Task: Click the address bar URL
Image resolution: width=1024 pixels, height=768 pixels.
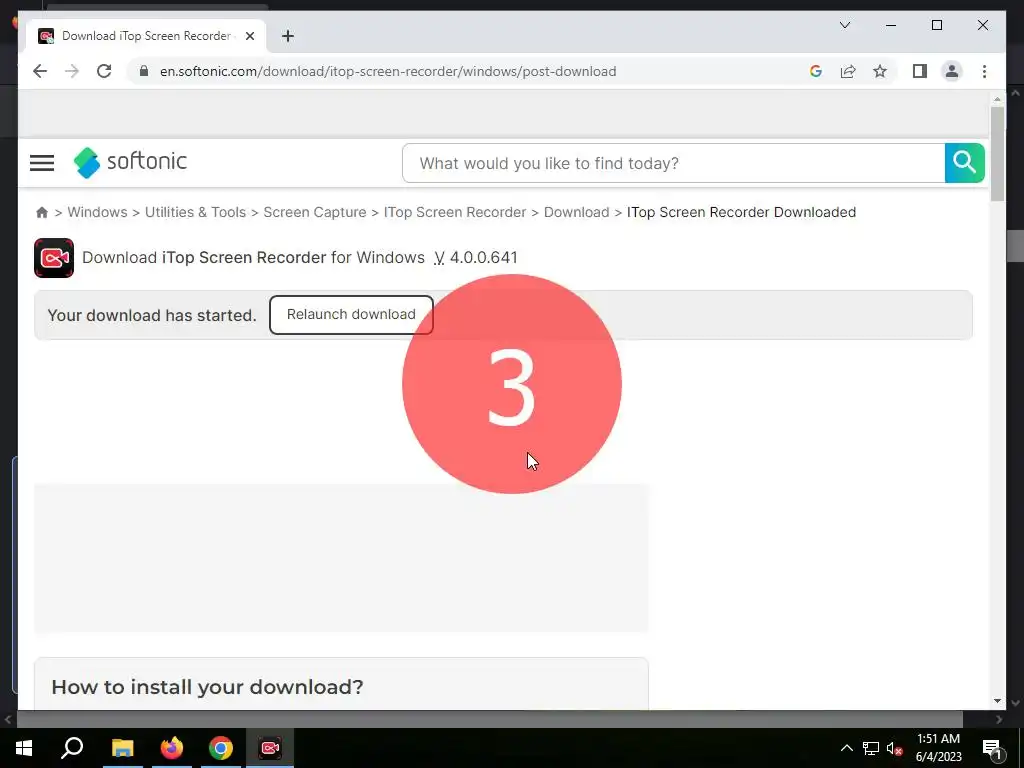Action: [x=388, y=71]
